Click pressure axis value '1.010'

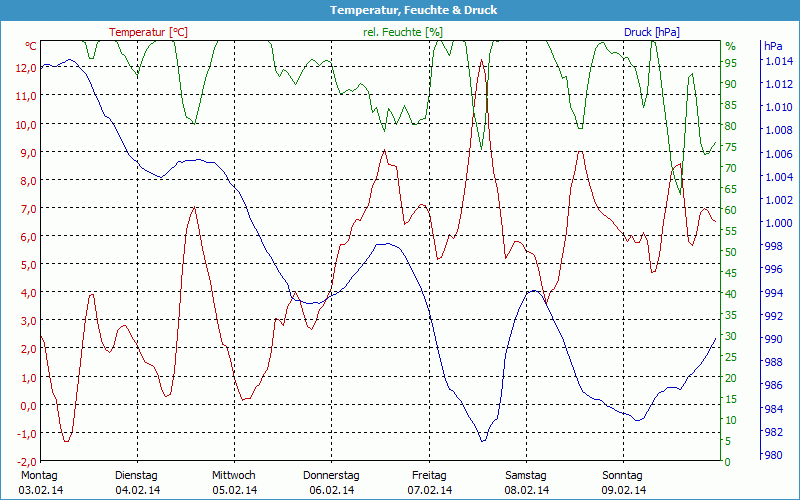(x=779, y=107)
